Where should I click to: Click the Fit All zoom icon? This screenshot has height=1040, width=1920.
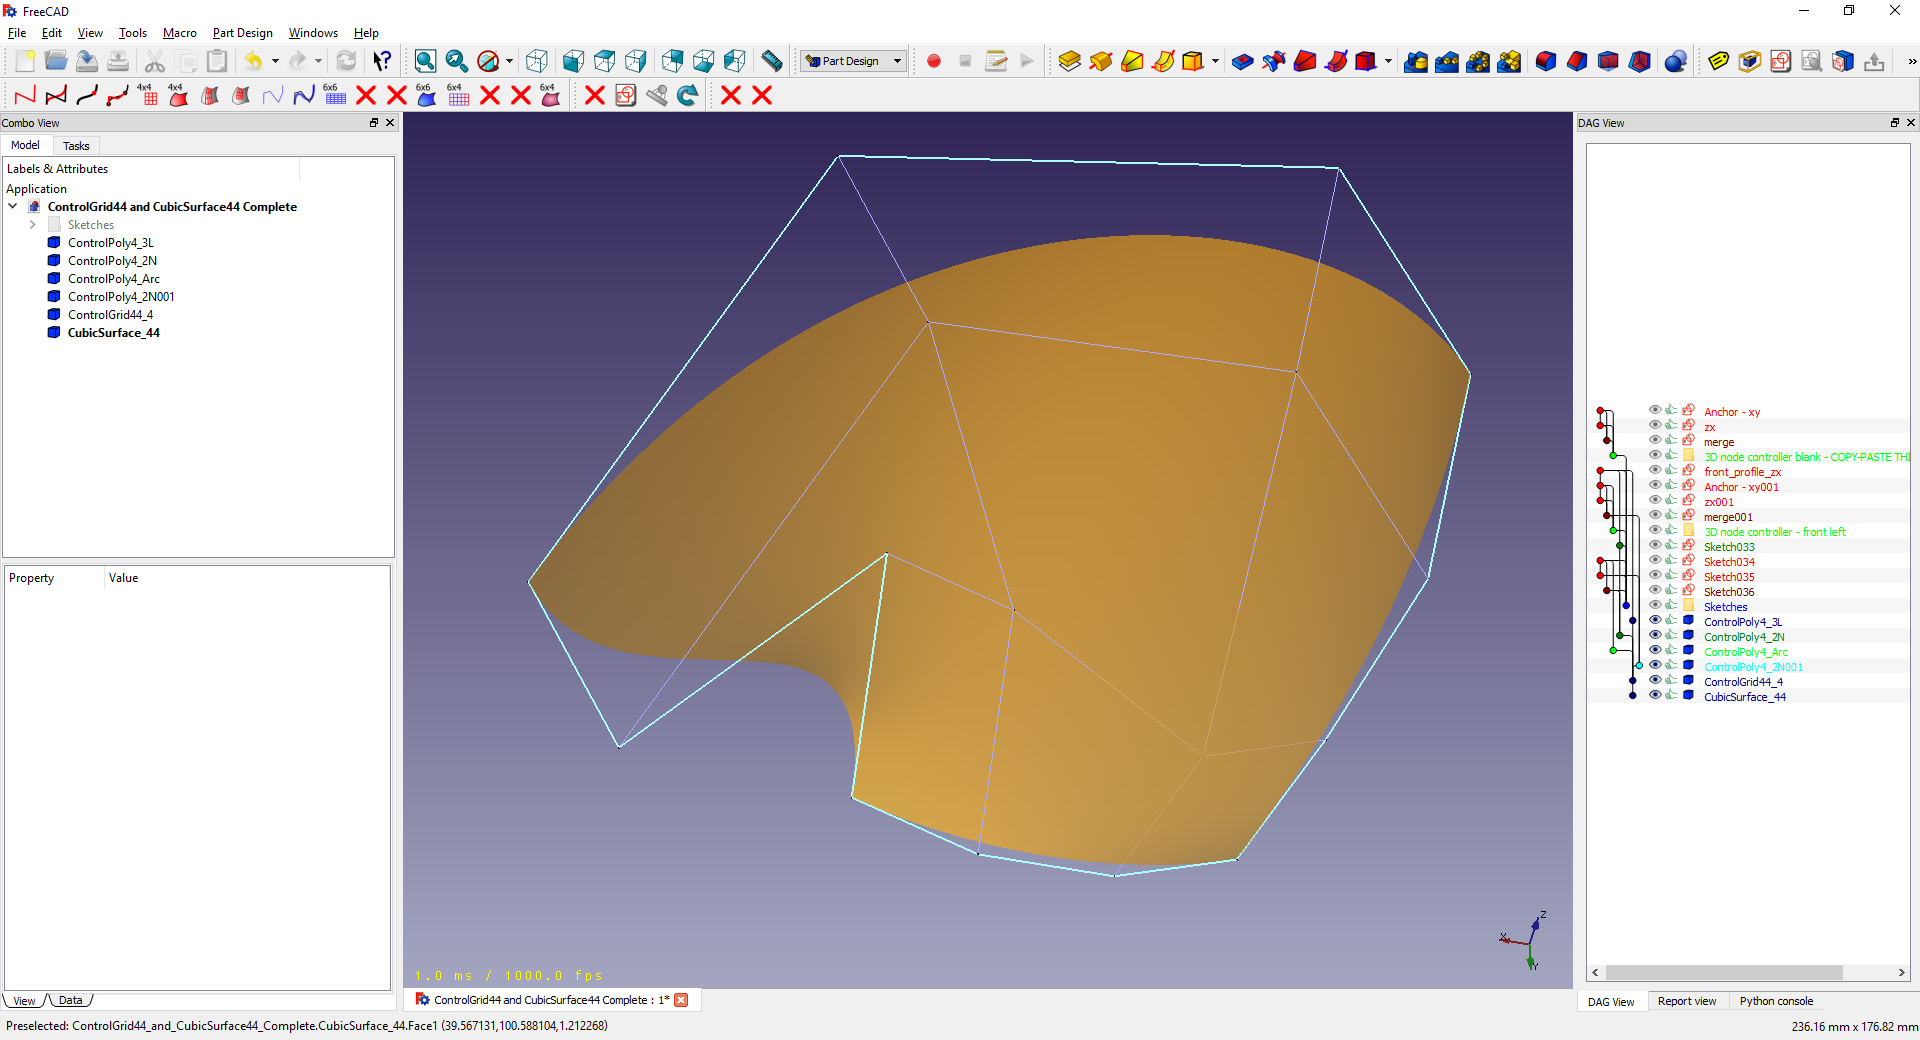pos(425,61)
